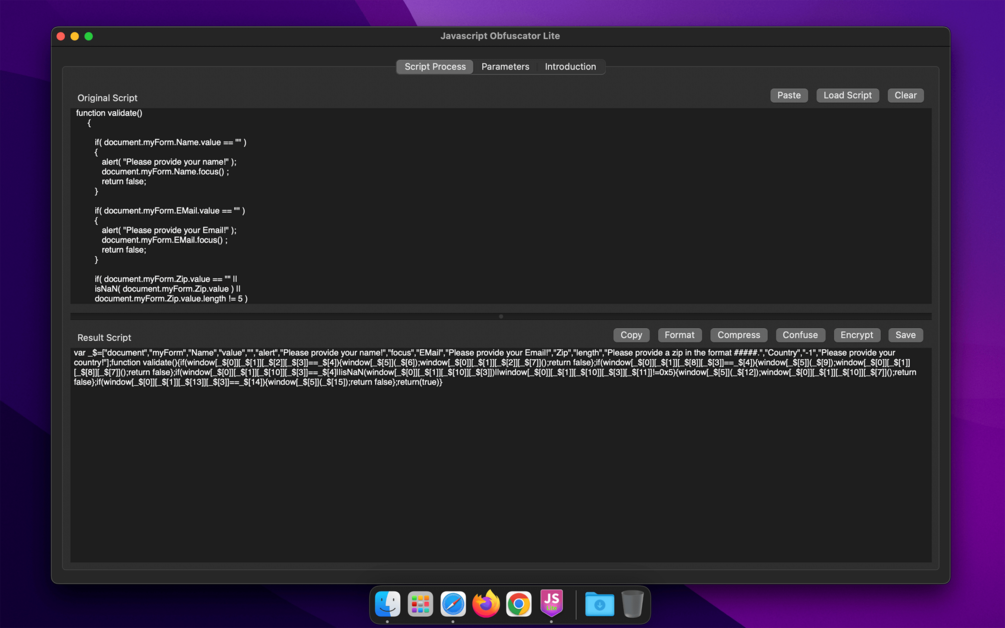The image size is (1005, 628).
Task: Click inside the Result Script output area
Action: coord(501,455)
